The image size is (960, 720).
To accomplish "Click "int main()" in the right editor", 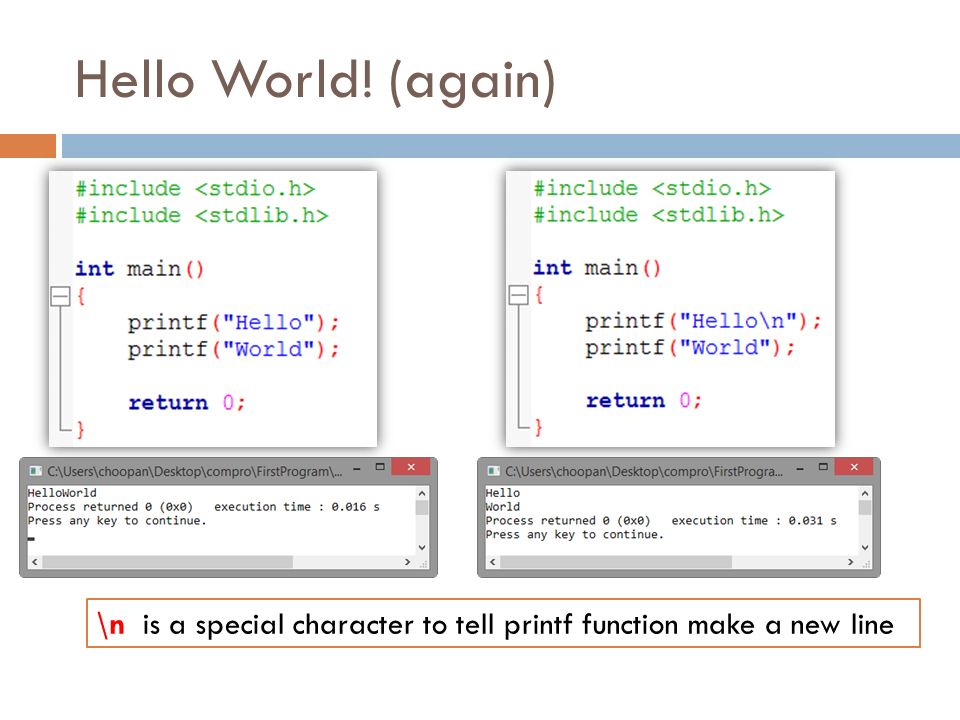I will point(596,268).
